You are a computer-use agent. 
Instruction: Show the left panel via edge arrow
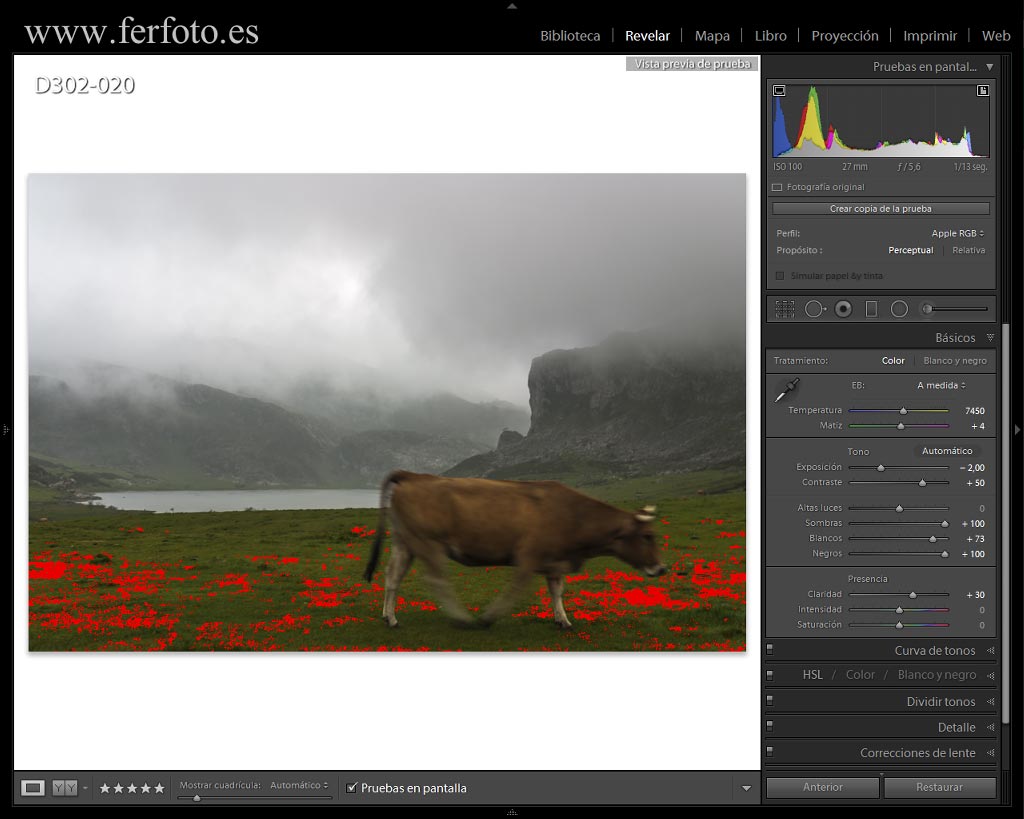tap(5, 430)
